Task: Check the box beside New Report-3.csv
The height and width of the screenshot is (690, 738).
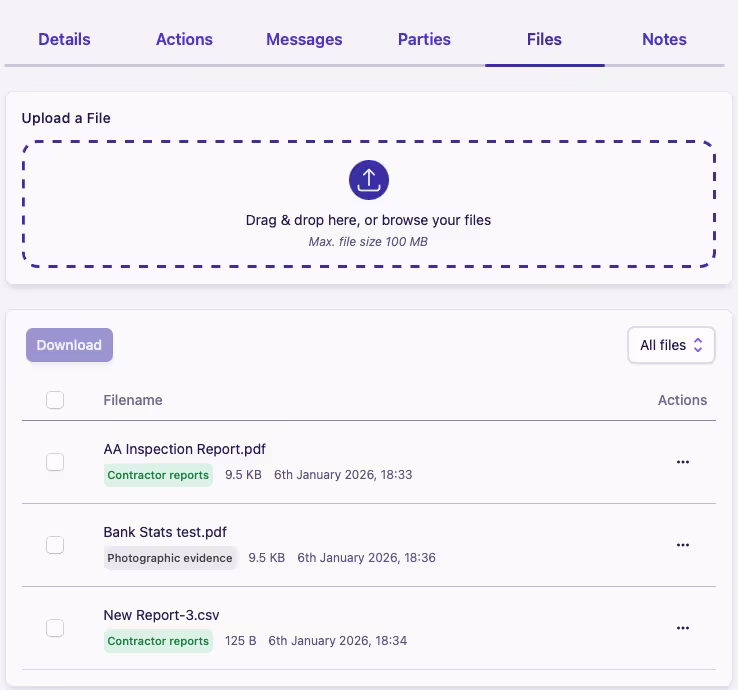Action: tap(55, 628)
